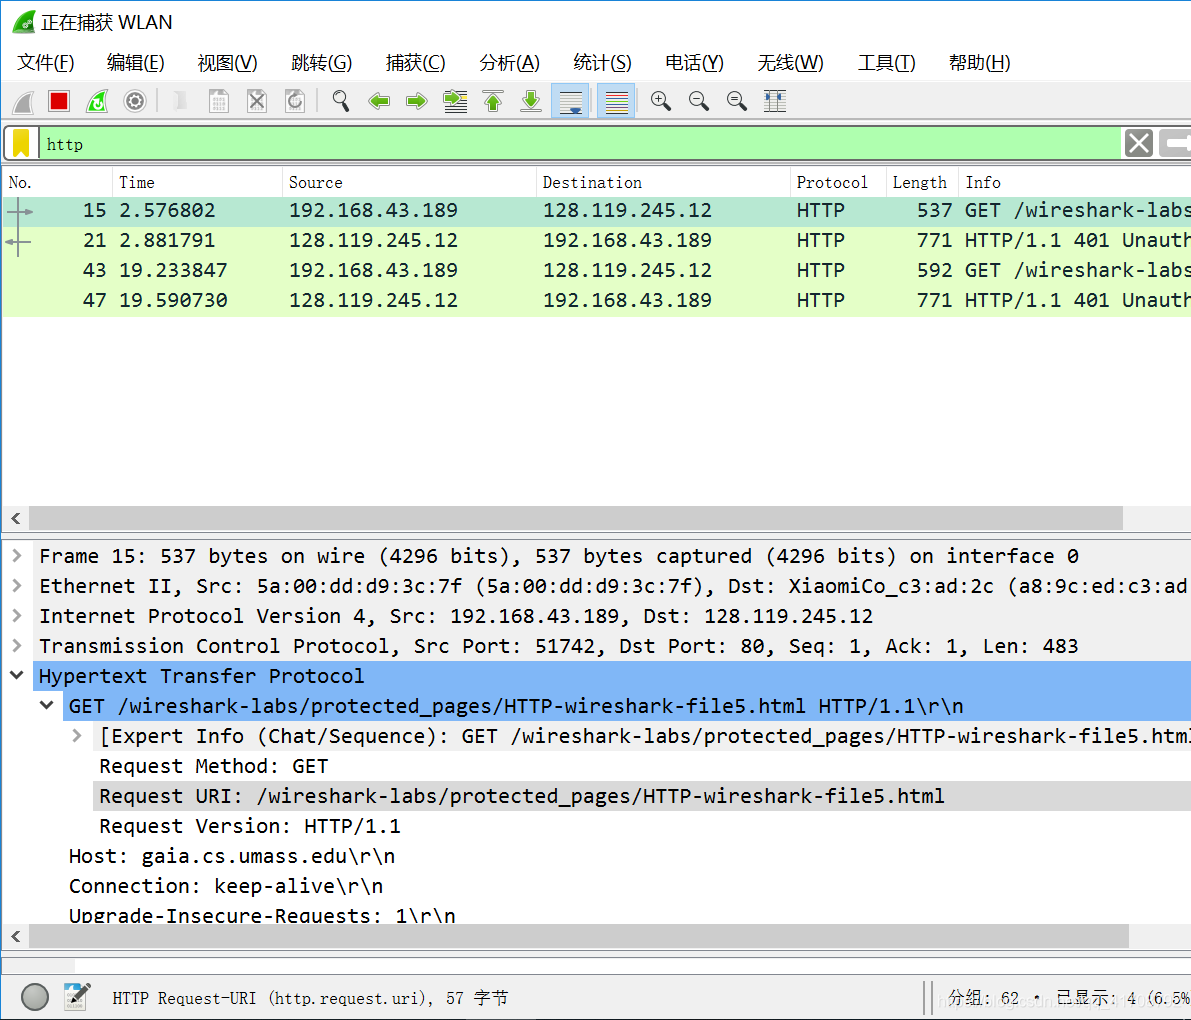1191x1020 pixels.
Task: Open the 电话(Y) menu
Action: 694,62
